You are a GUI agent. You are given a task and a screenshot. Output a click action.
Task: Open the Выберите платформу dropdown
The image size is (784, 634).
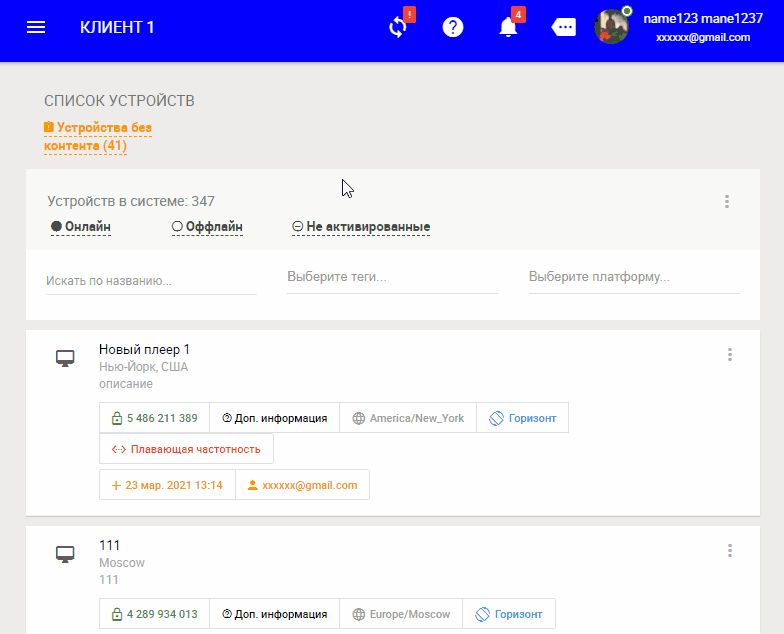pyautogui.click(x=633, y=277)
